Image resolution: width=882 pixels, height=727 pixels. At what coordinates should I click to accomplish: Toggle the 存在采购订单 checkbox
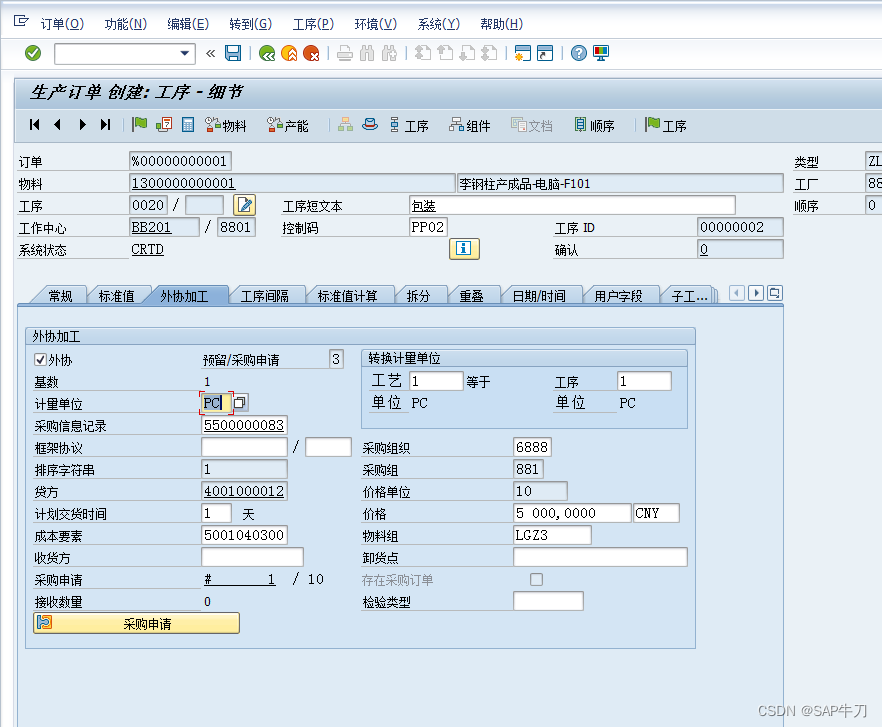(x=537, y=580)
